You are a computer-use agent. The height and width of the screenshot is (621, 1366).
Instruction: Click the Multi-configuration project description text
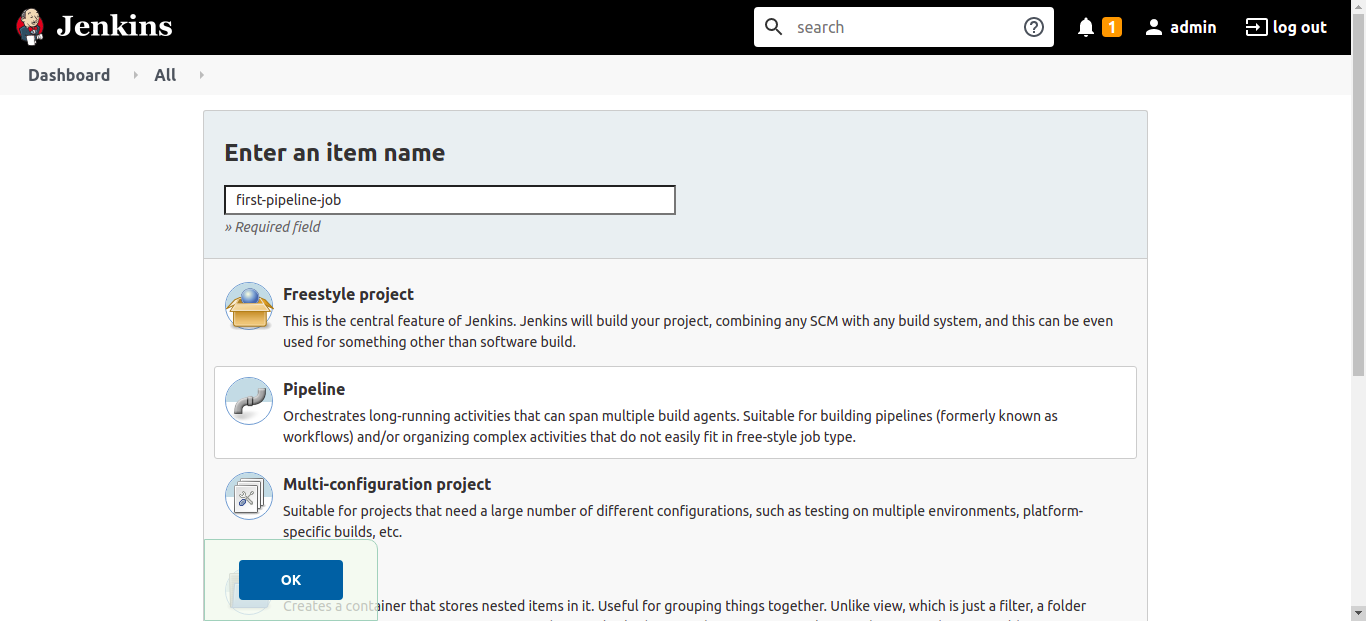tap(683, 521)
